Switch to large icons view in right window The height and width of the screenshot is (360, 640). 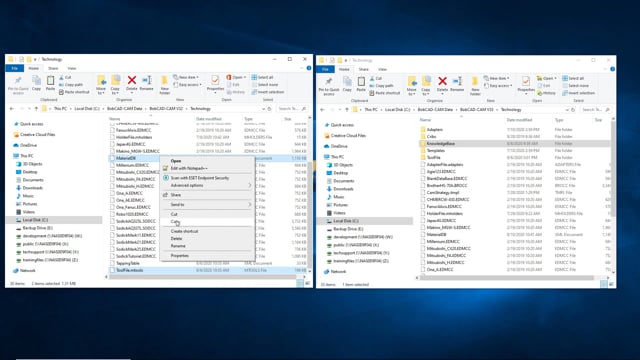[611, 284]
